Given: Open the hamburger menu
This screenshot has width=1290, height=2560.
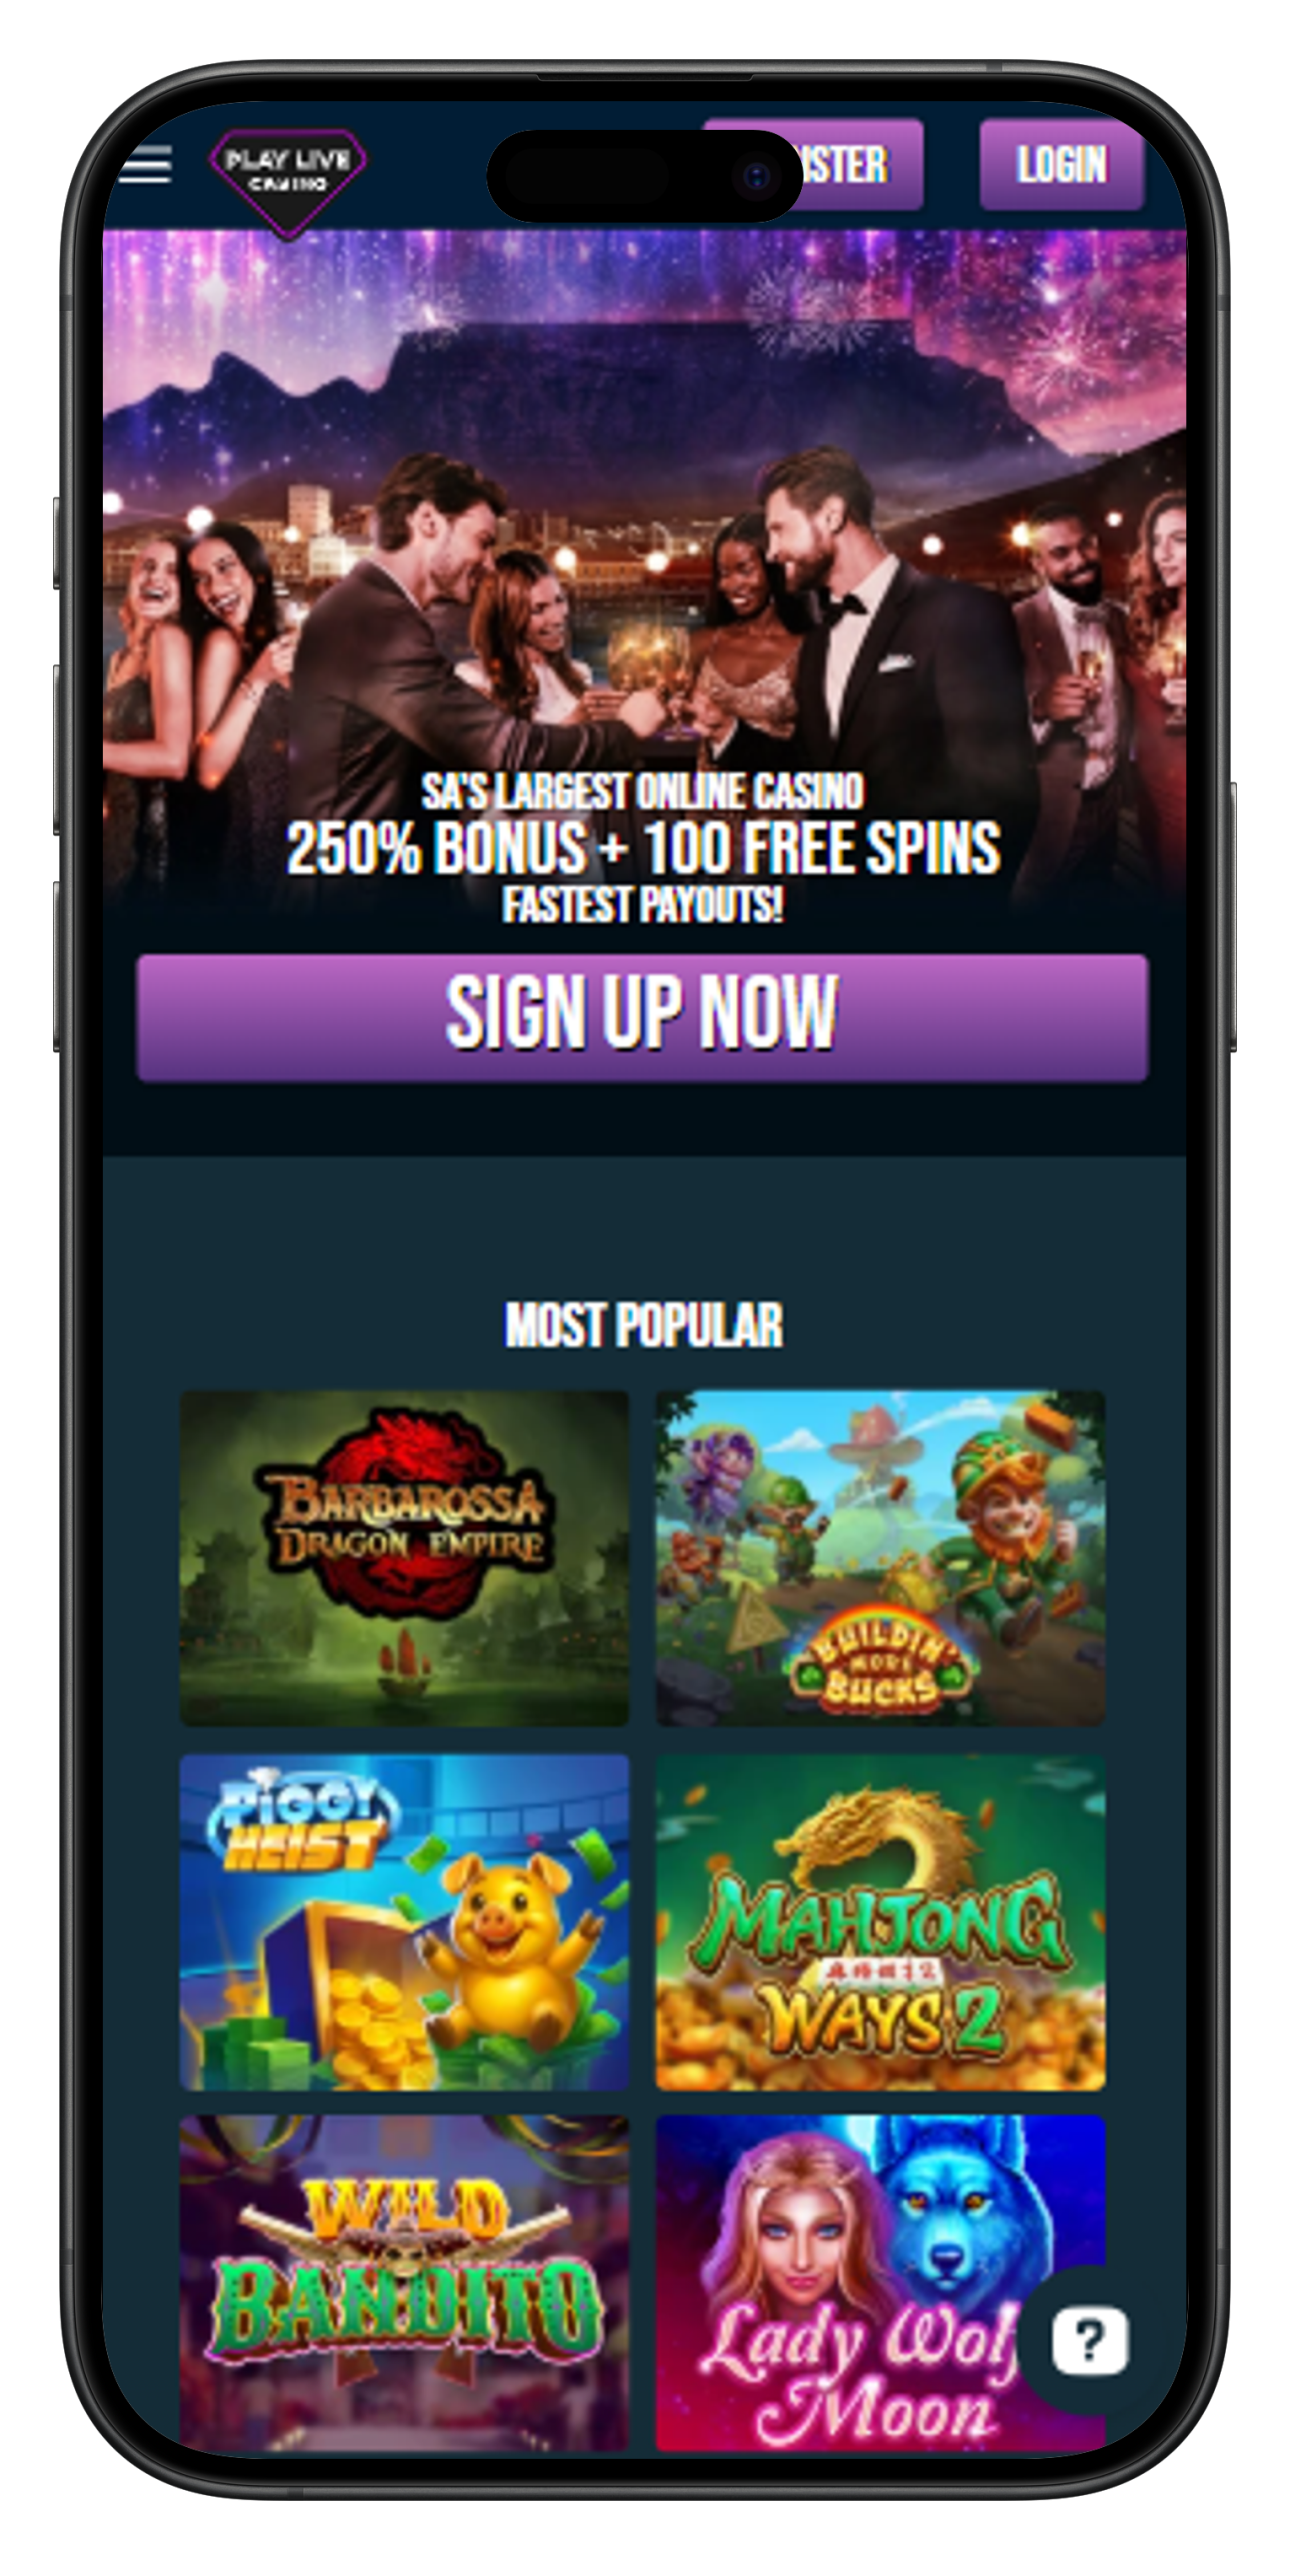Looking at the screenshot, I should tap(145, 164).
